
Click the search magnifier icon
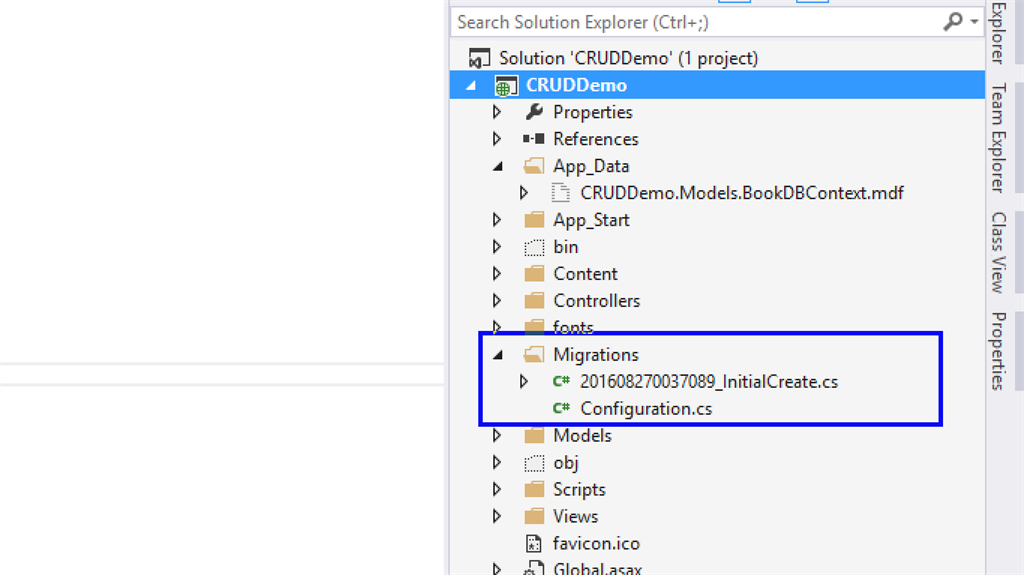[953, 22]
